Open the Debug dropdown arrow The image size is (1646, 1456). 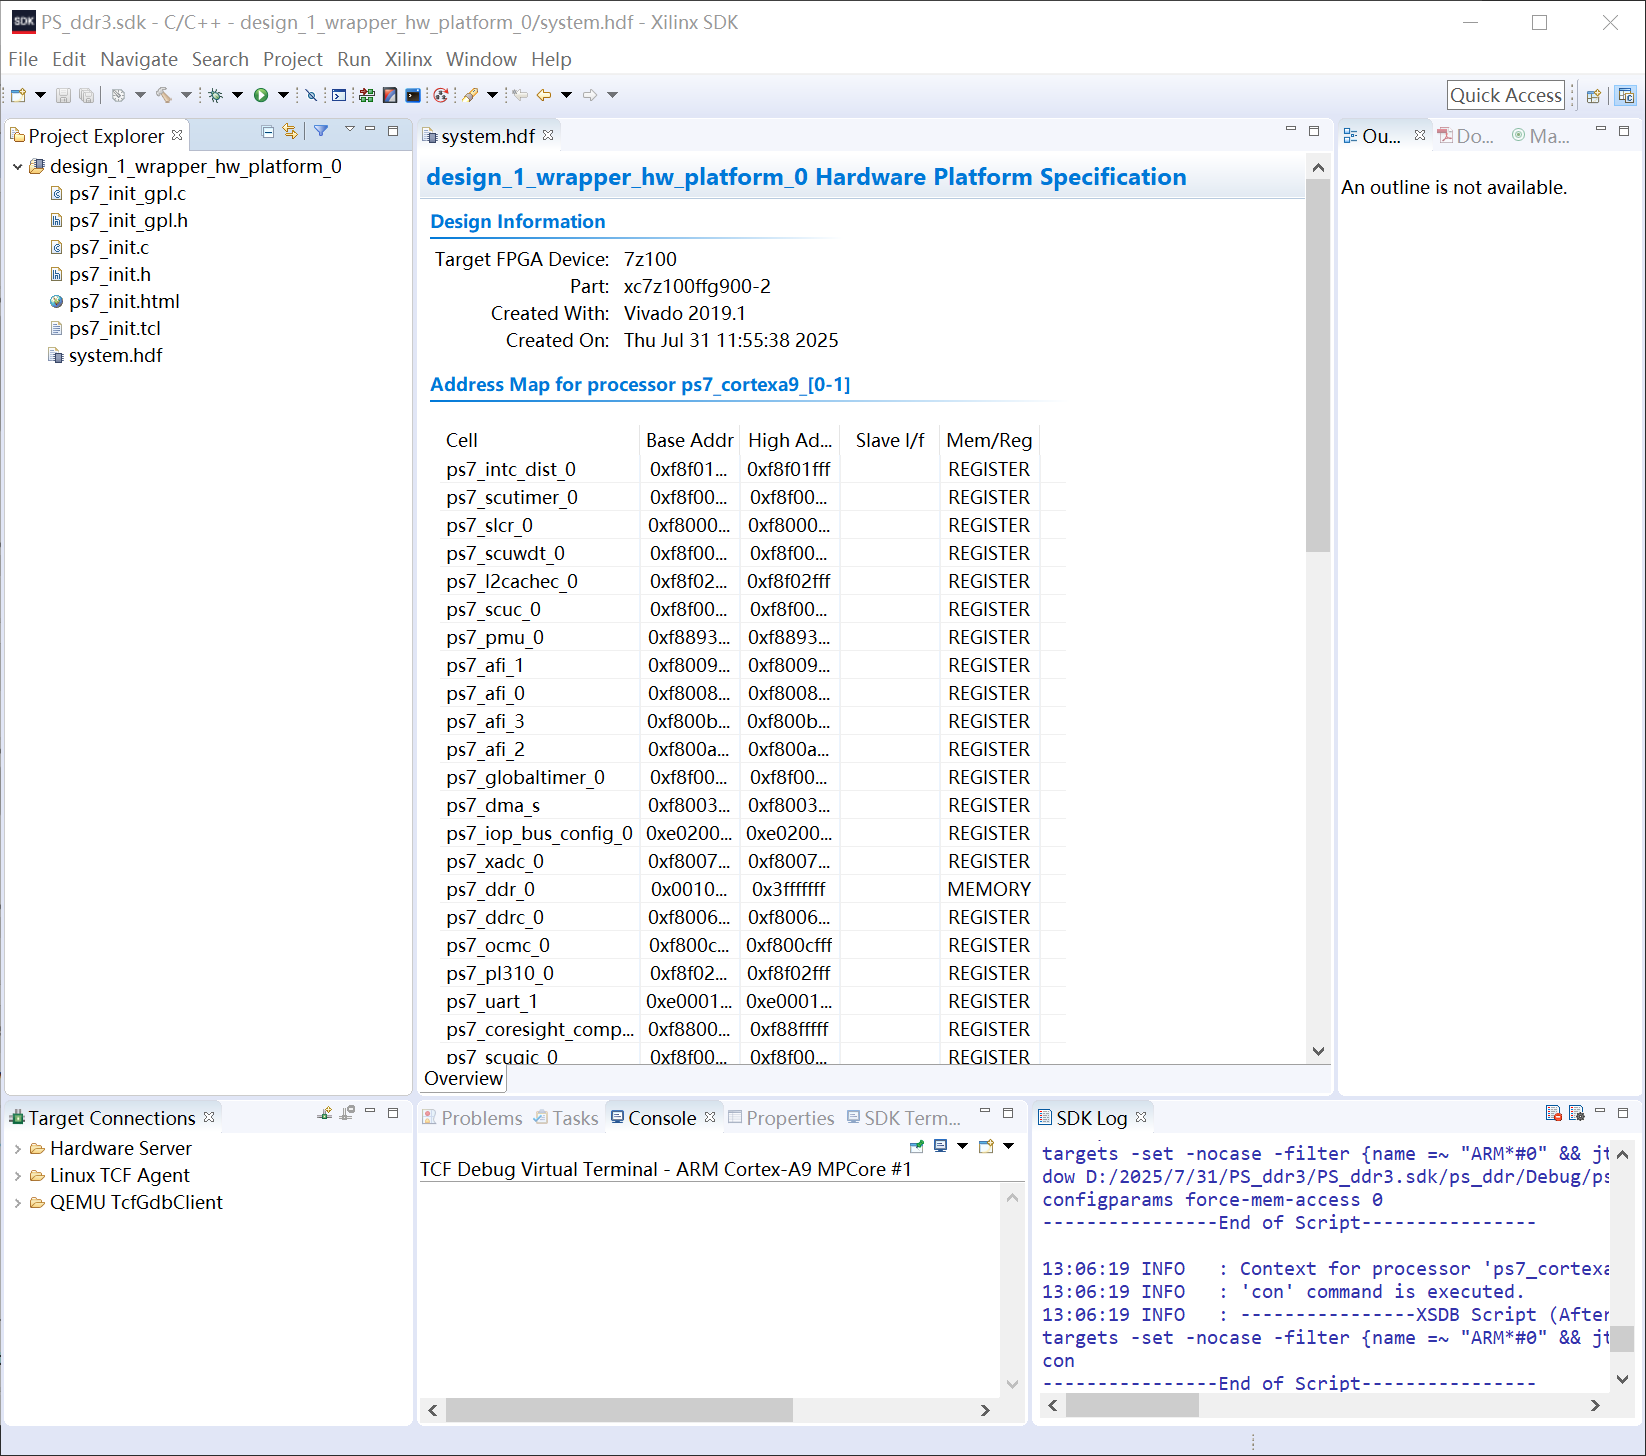coord(237,95)
